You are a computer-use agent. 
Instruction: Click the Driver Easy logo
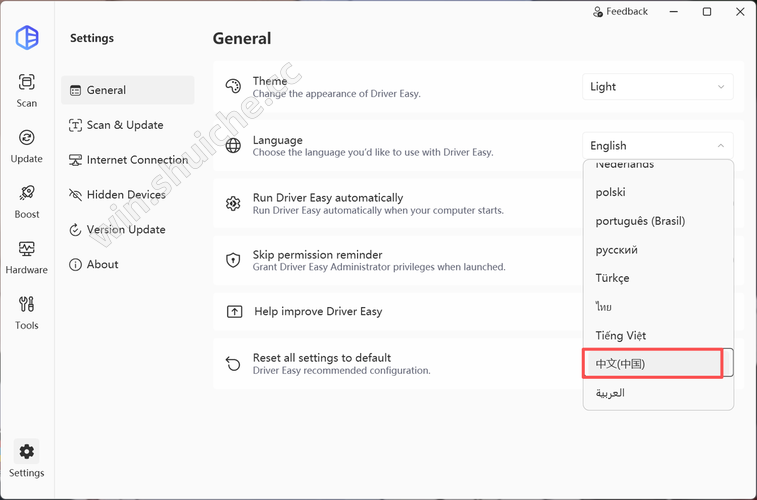[27, 38]
